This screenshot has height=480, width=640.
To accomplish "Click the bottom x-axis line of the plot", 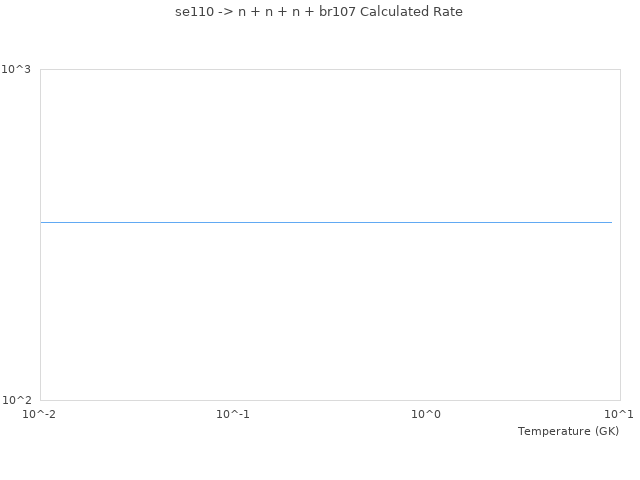I will coord(330,400).
